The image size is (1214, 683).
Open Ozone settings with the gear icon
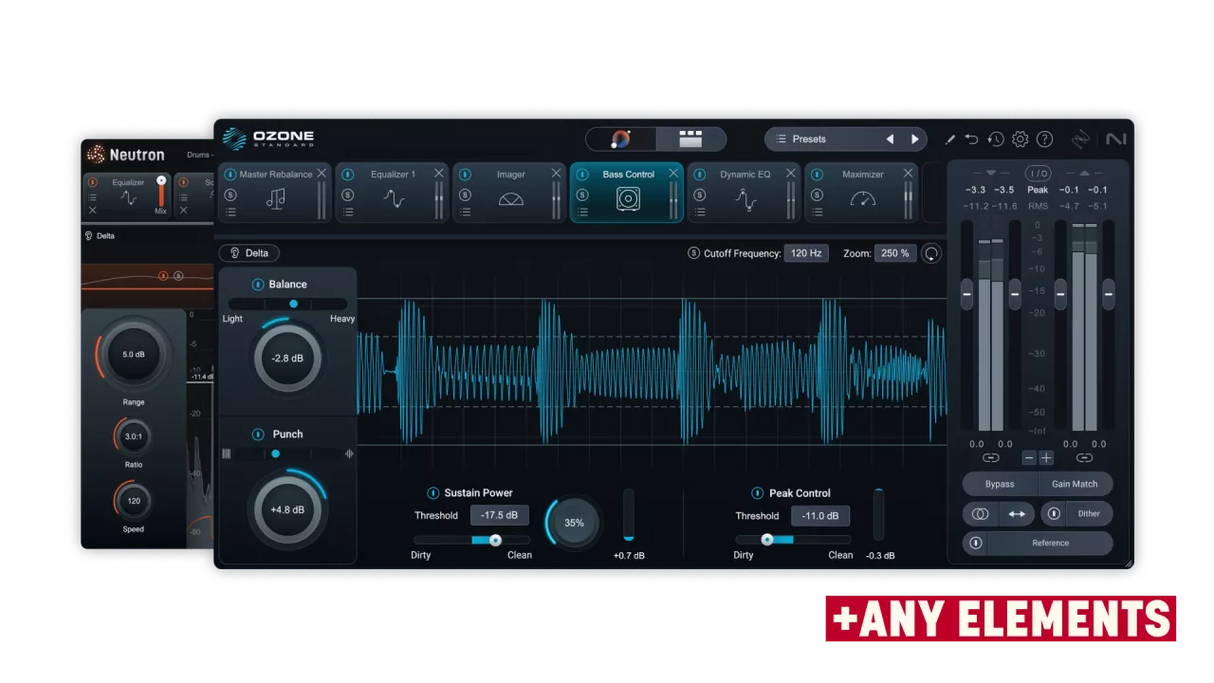[1020, 139]
